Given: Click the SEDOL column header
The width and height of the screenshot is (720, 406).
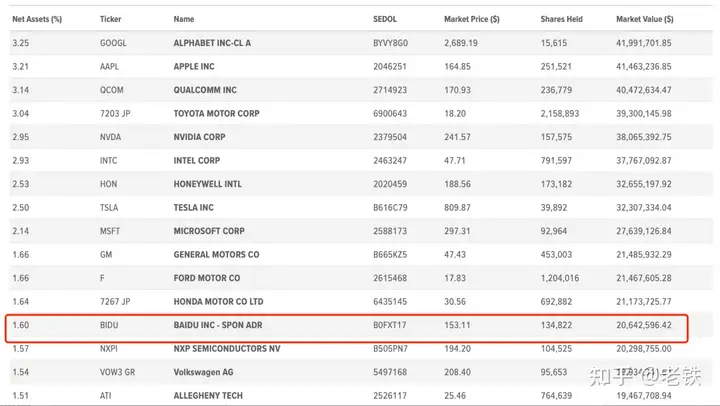Looking at the screenshot, I should 385,19.
